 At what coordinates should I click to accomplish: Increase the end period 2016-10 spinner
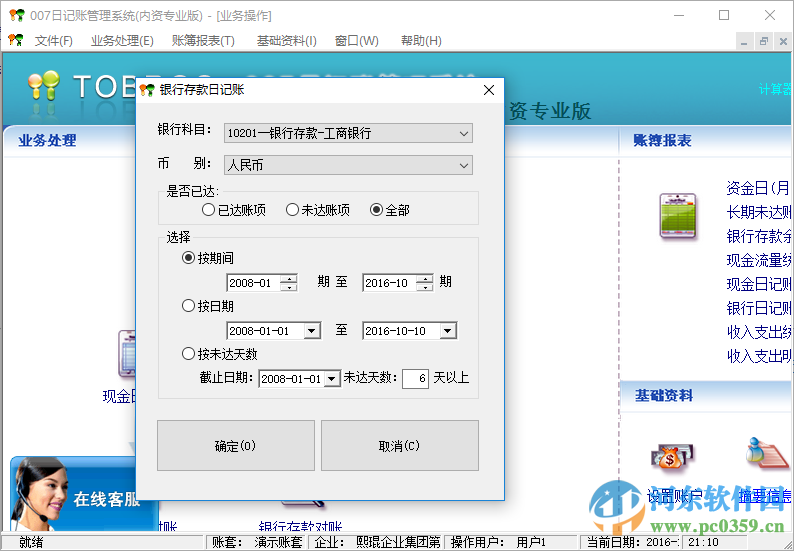424,279
